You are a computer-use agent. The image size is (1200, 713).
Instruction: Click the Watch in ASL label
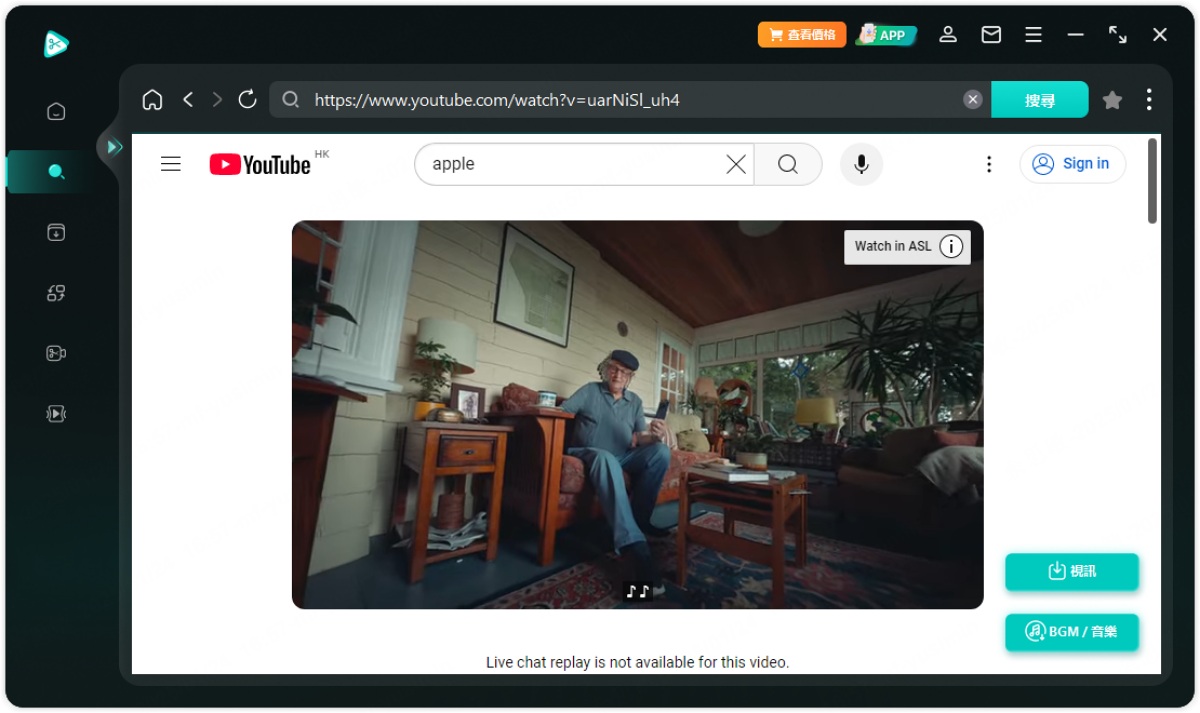tap(893, 246)
